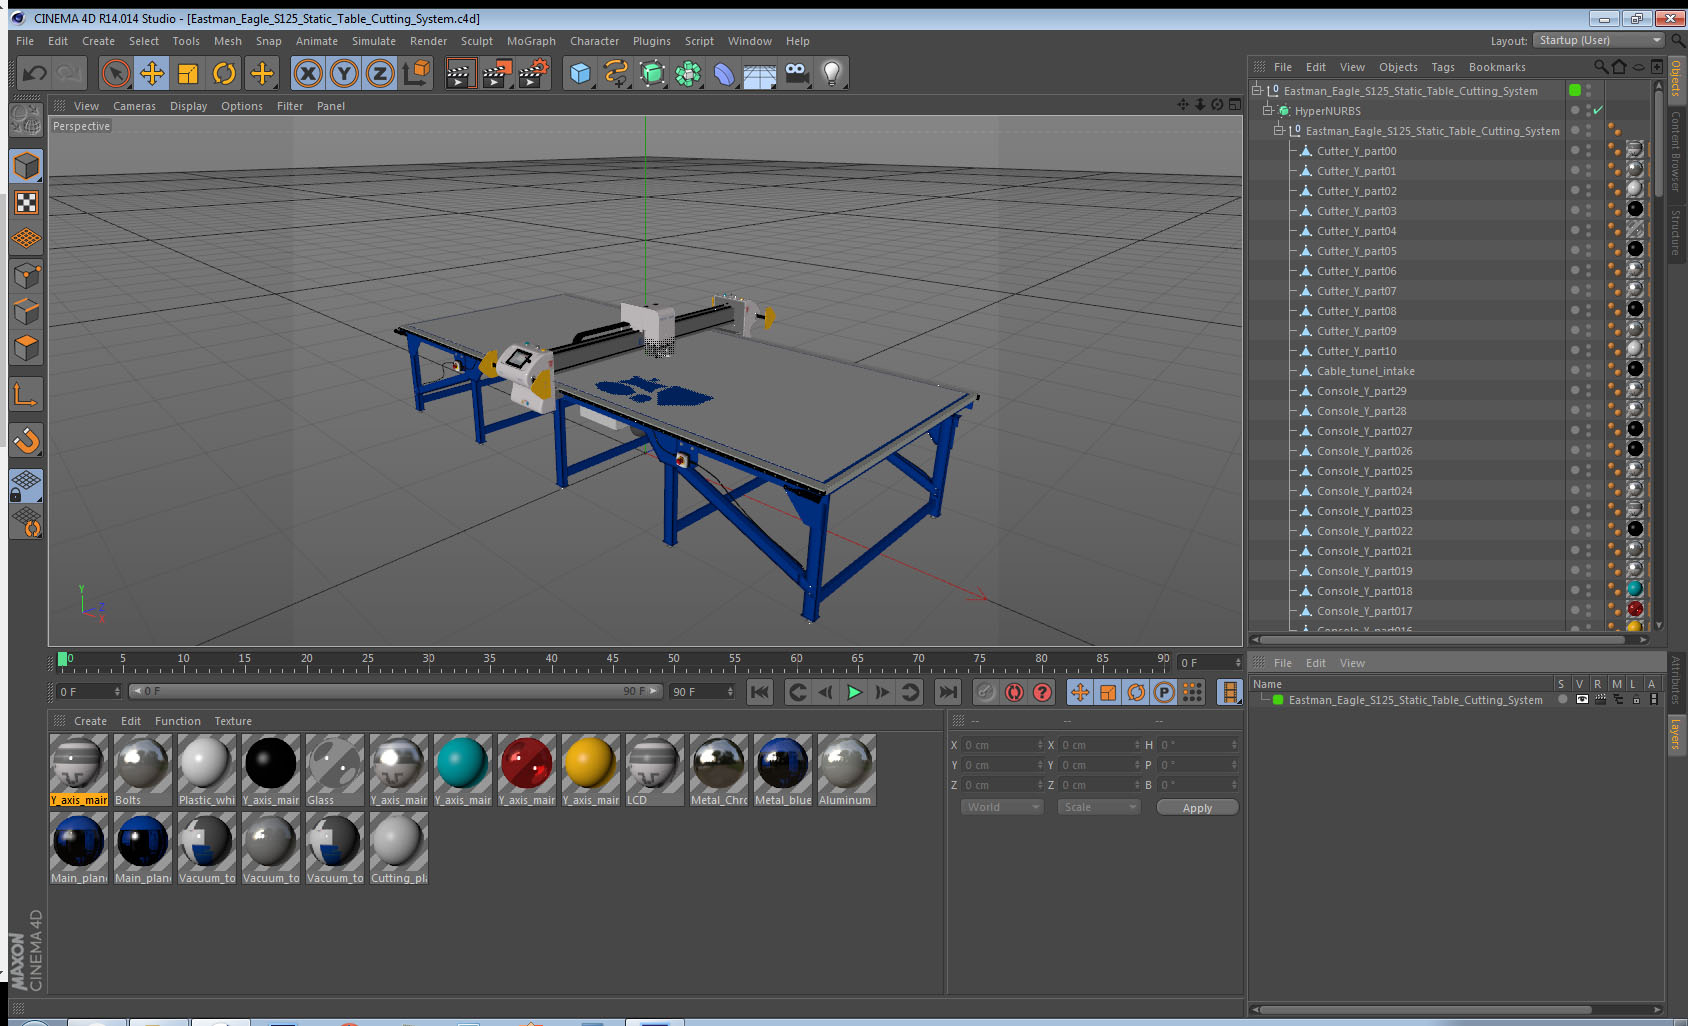Collapse the HyperNURBS tree node
This screenshot has width=1688, height=1026.
[x=1267, y=111]
